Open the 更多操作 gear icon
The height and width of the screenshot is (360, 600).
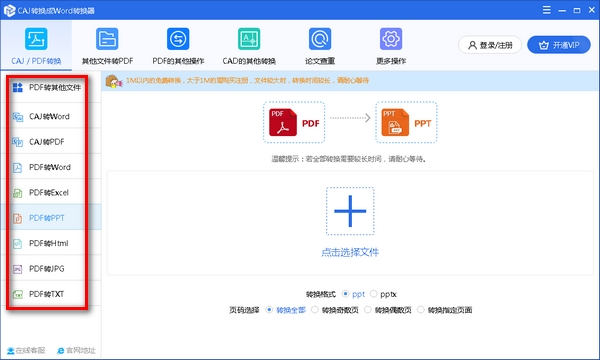pyautogui.click(x=391, y=39)
